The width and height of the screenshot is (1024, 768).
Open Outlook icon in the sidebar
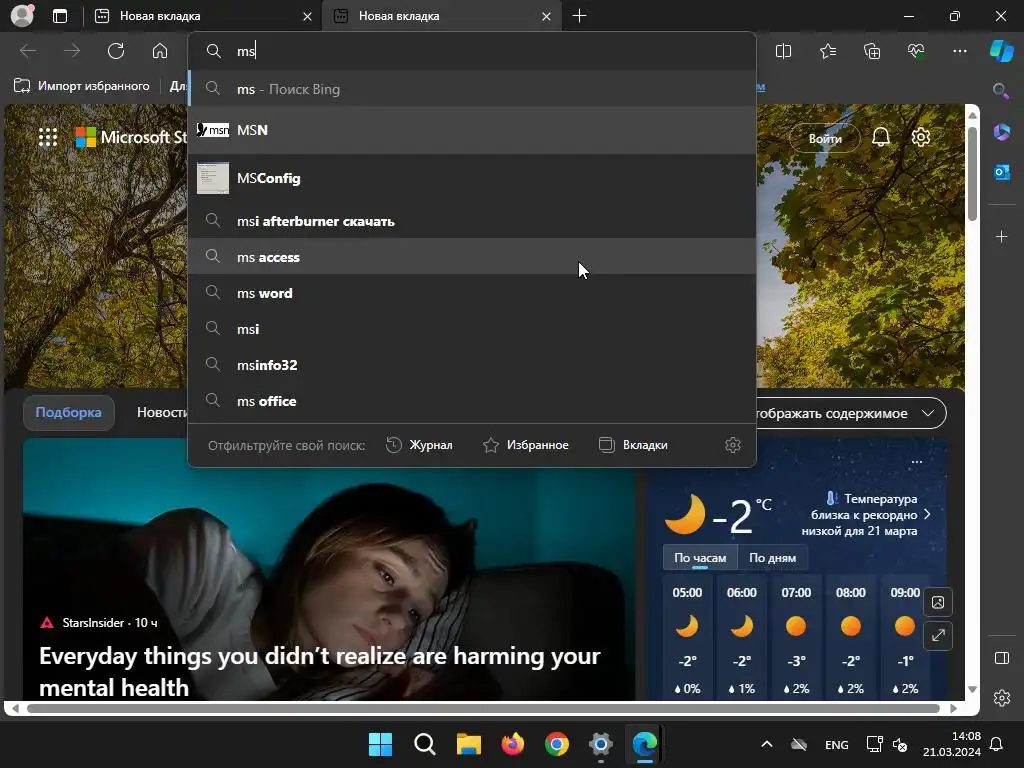coord(1002,172)
